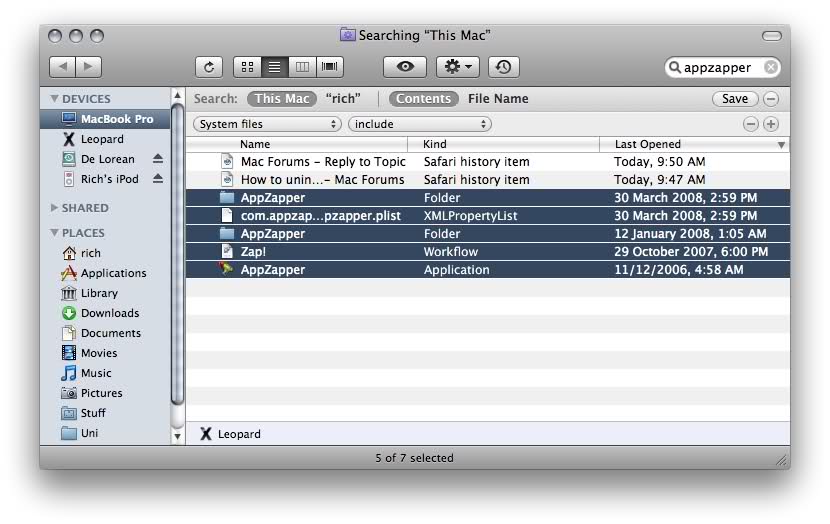
Task: Select com.appzap...pzapper.plist file
Action: coord(488,215)
